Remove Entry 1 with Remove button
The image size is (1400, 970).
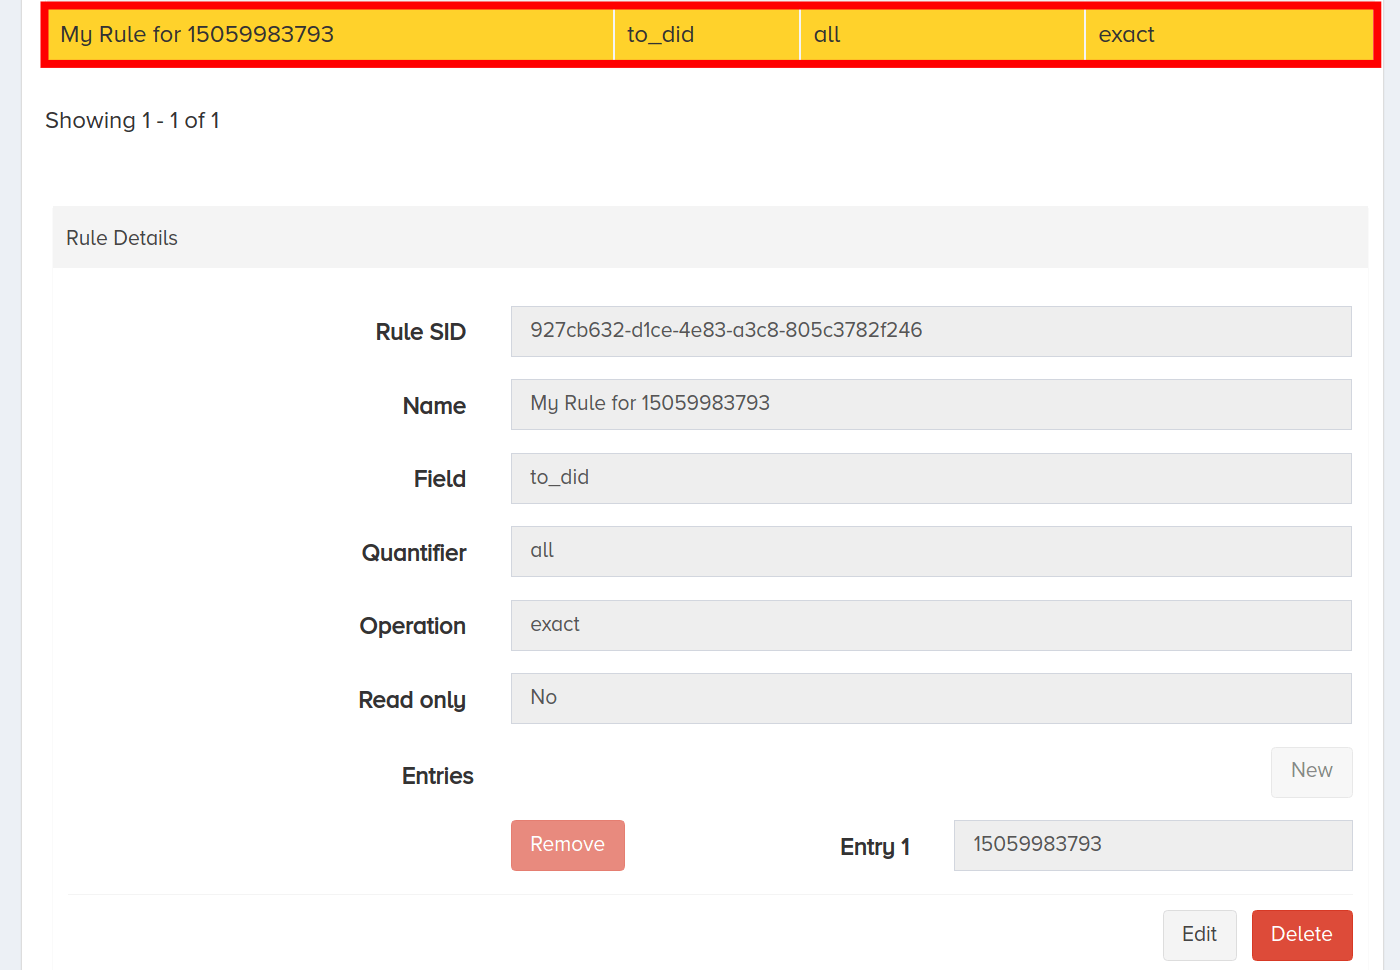568,845
